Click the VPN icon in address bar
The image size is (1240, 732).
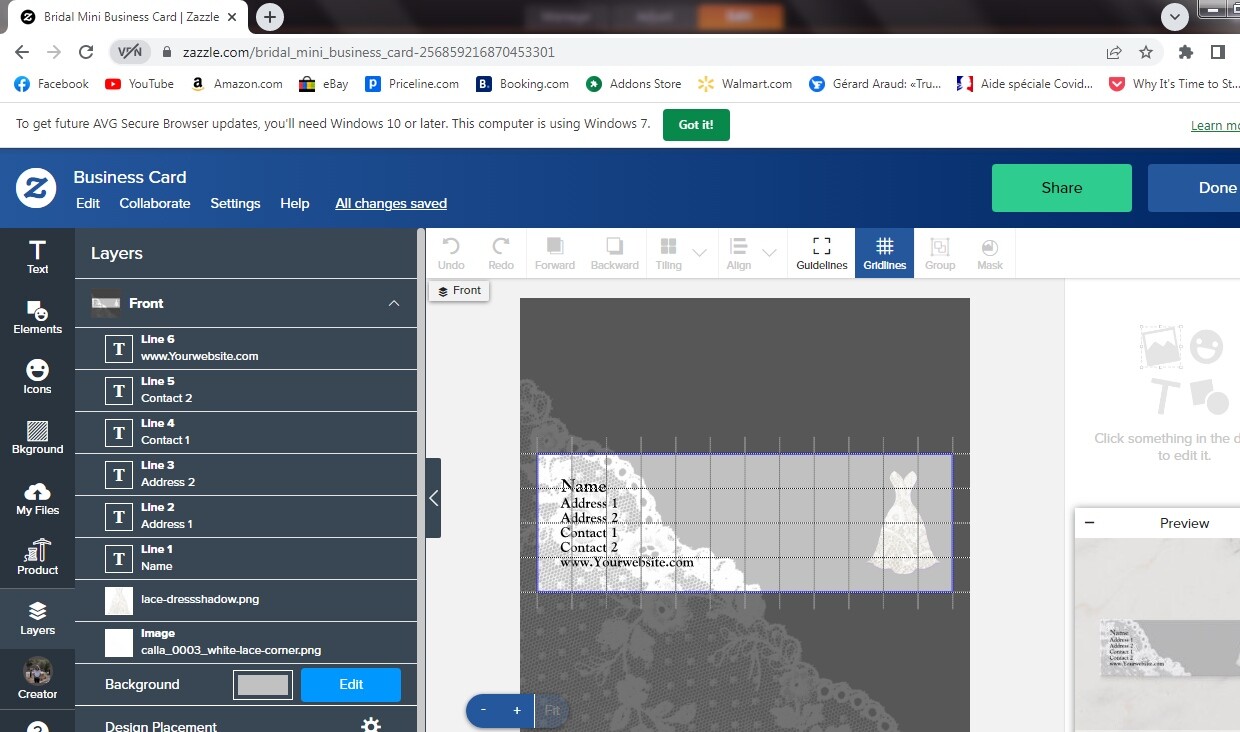pos(130,52)
